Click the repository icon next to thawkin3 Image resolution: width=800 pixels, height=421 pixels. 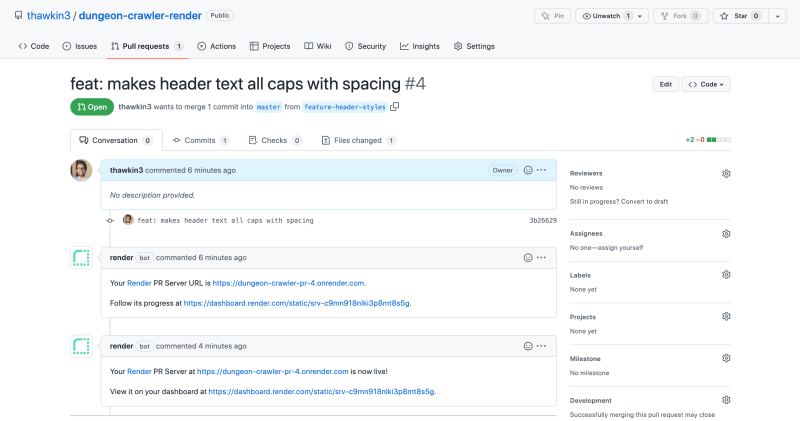pos(18,15)
